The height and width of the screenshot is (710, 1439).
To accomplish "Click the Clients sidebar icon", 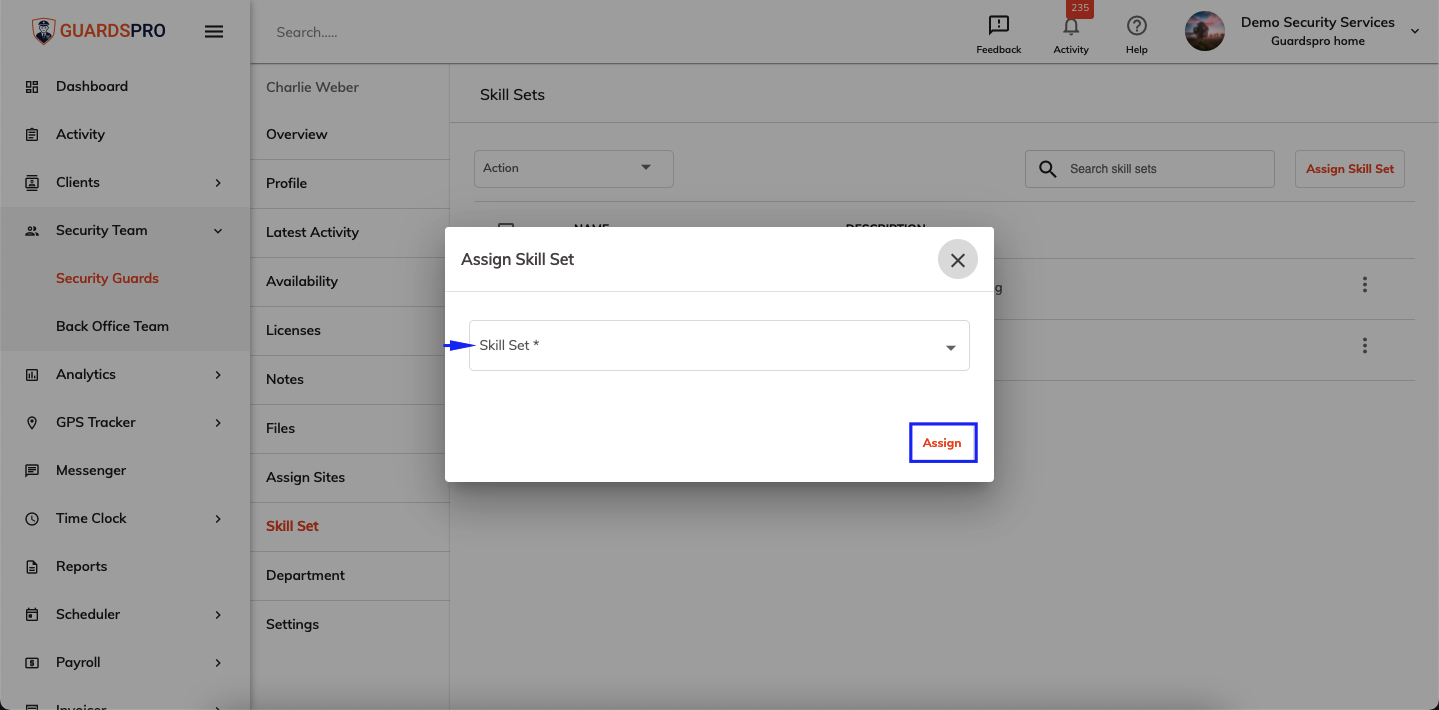I will (x=32, y=183).
